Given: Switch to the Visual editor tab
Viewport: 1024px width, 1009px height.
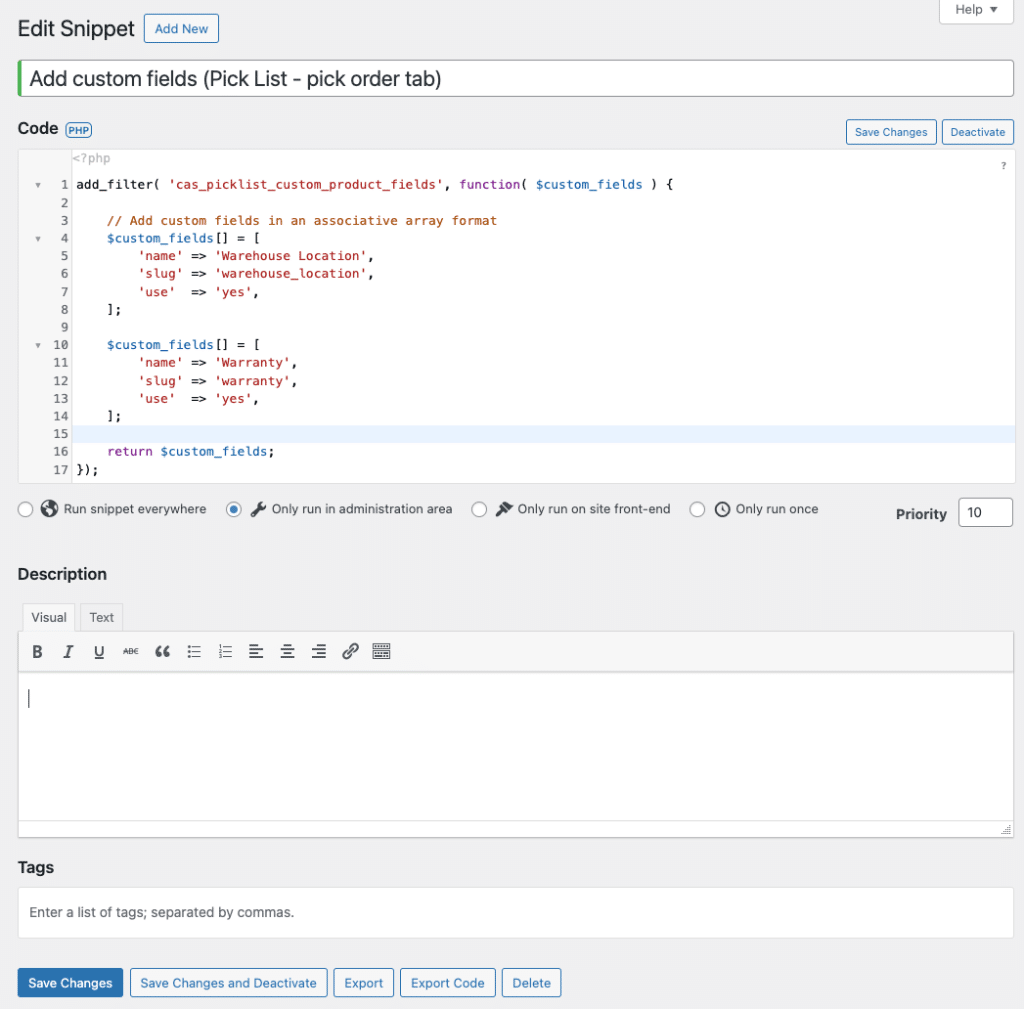Looking at the screenshot, I should (49, 617).
